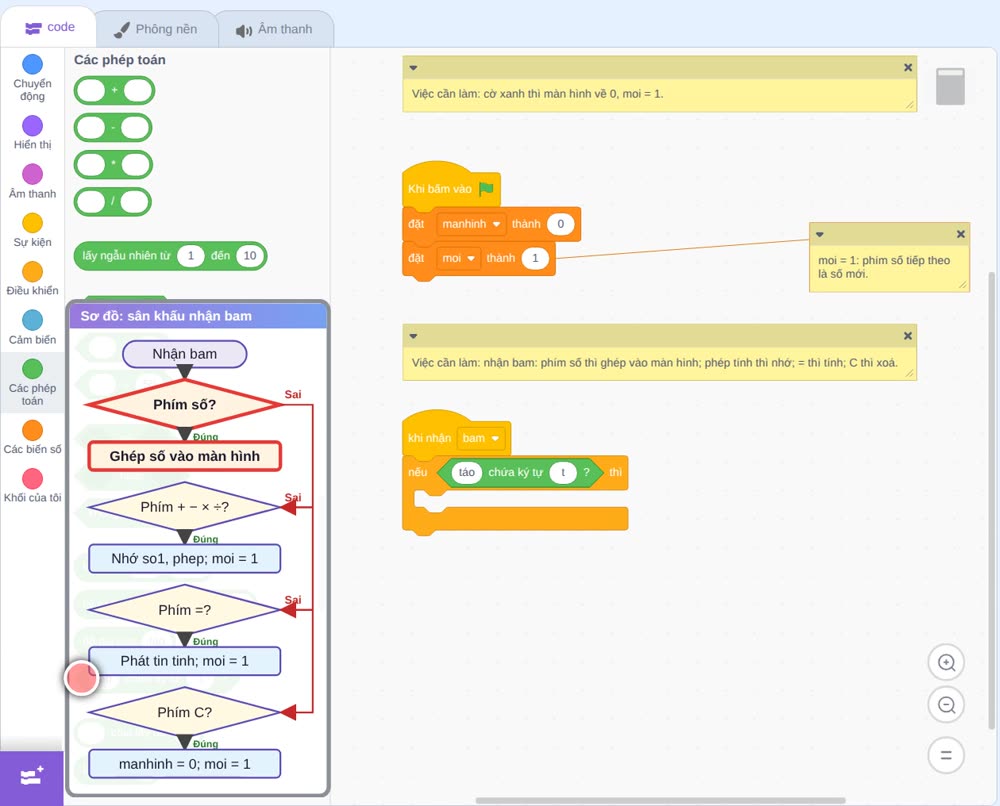Click the 'táo' text field
The image size is (1000, 806).
pyautogui.click(x=467, y=473)
